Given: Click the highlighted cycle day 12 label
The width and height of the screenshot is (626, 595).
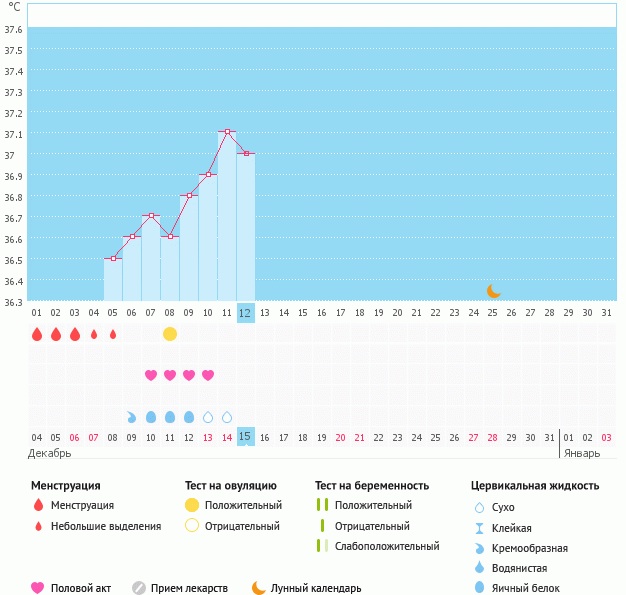Looking at the screenshot, I should [246, 313].
